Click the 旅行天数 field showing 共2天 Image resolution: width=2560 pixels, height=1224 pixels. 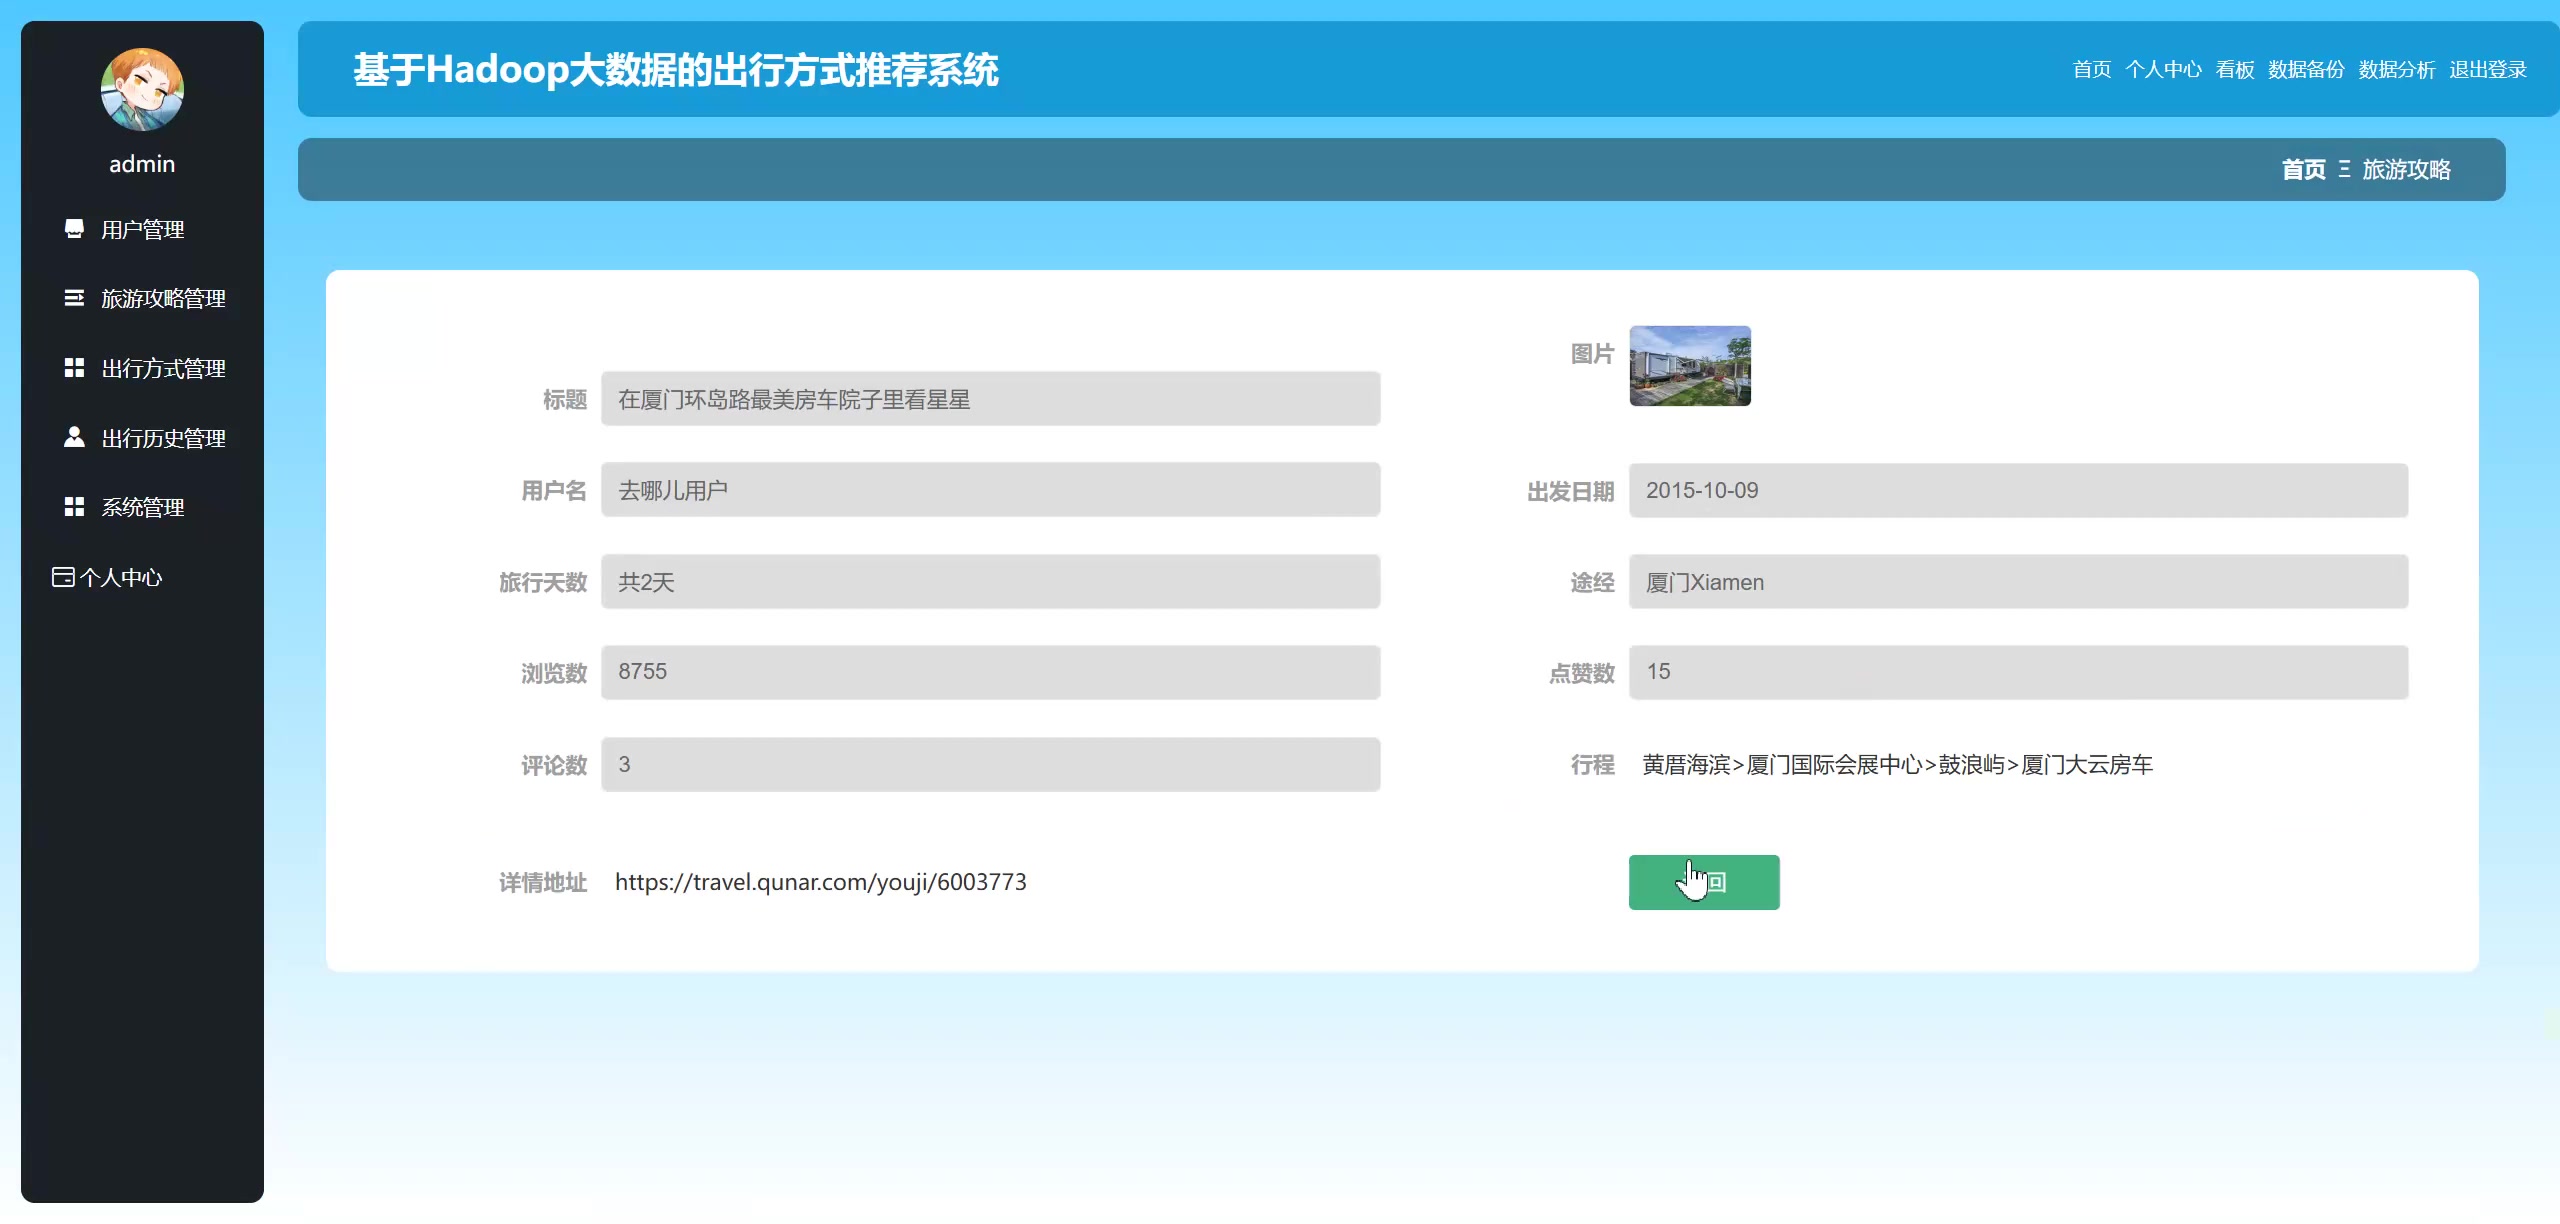pos(991,582)
